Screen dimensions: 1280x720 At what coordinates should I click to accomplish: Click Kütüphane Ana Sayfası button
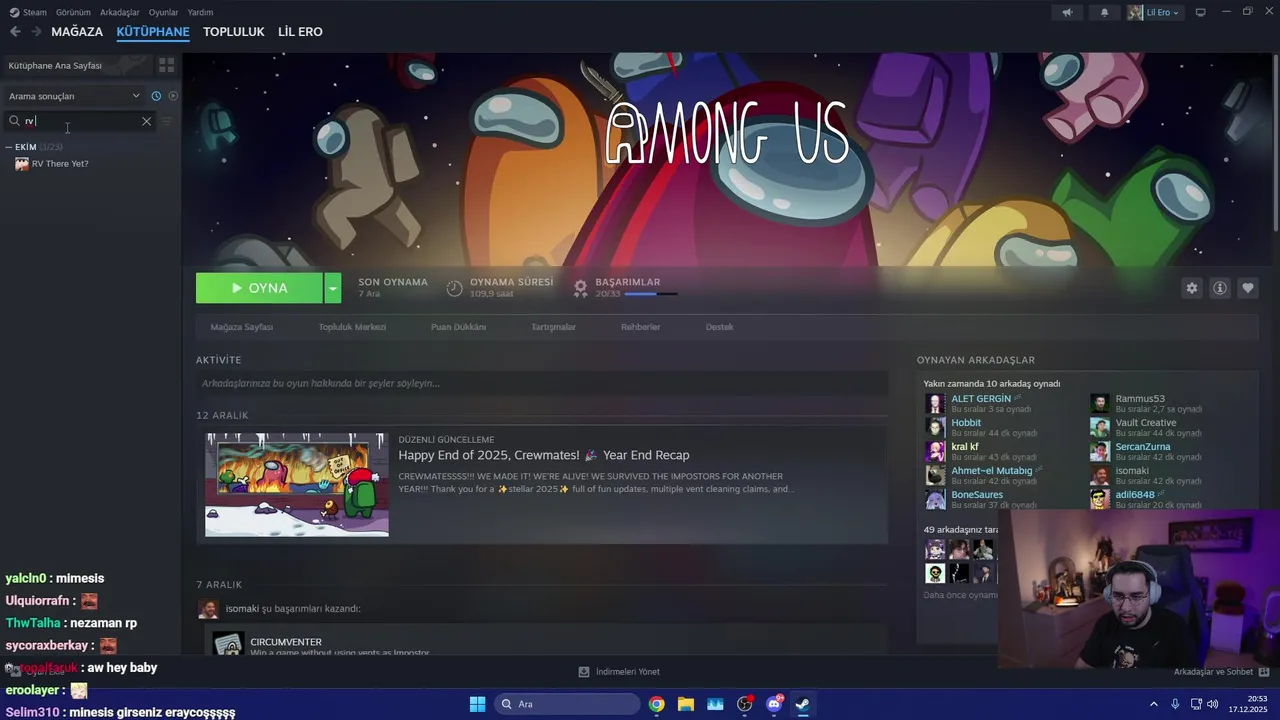coord(77,65)
